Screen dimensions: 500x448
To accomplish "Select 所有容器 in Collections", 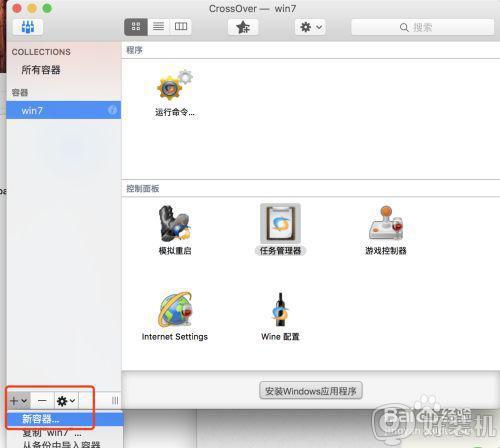I will pos(41,70).
